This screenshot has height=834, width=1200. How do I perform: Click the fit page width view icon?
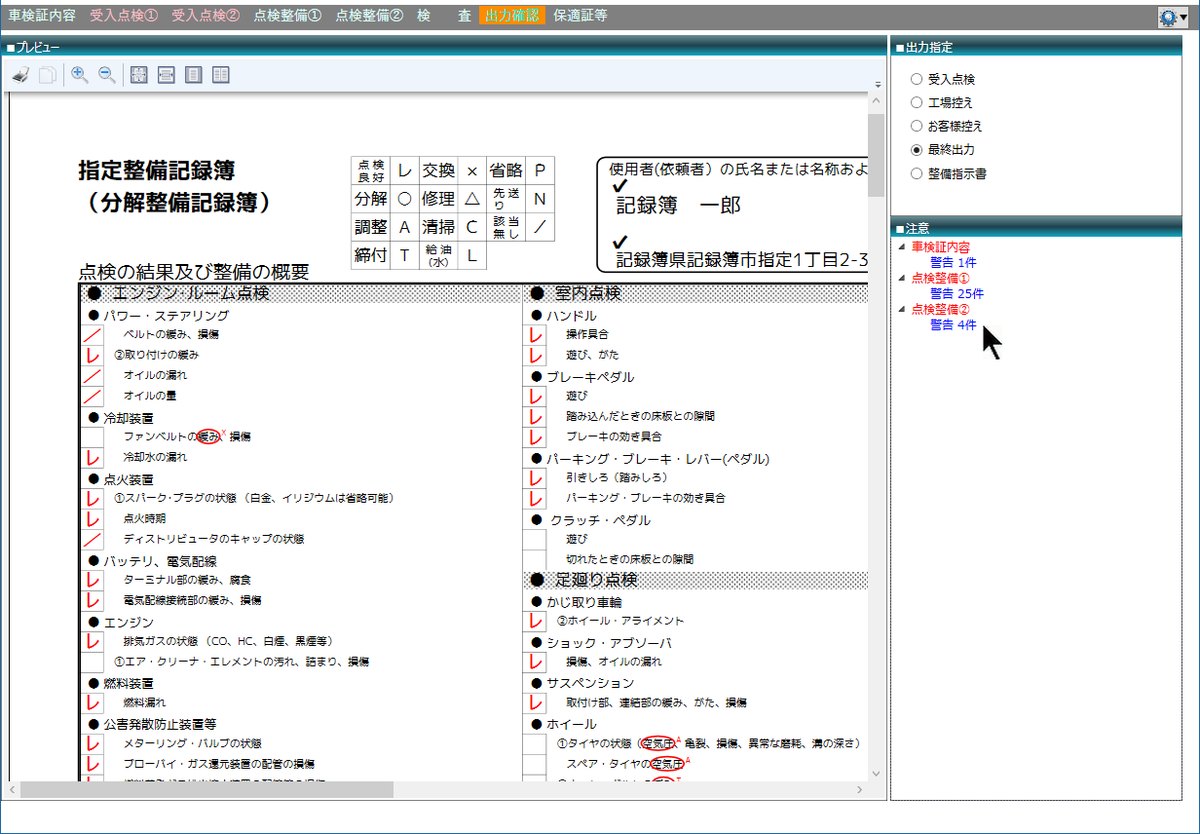pyautogui.click(x=167, y=75)
